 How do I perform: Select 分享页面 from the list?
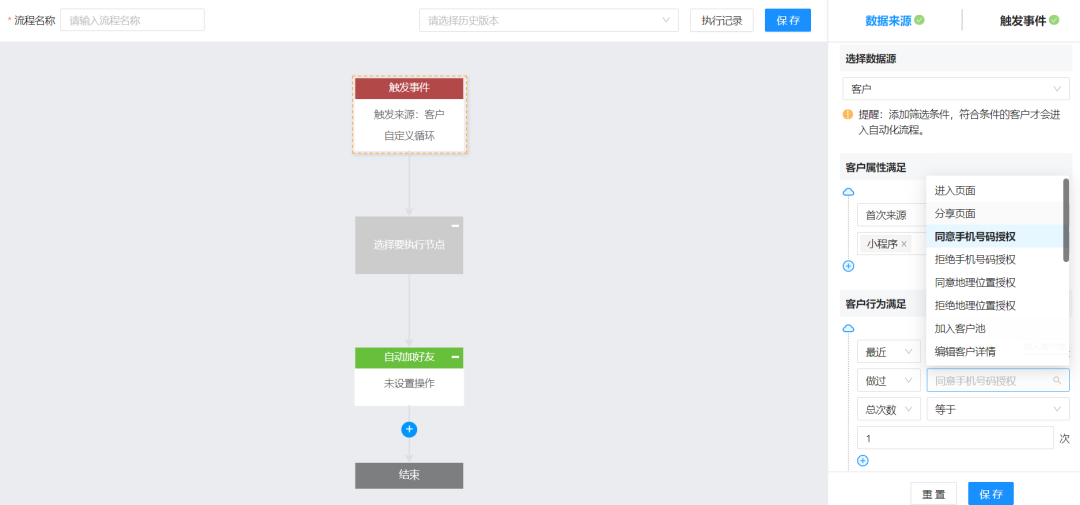point(995,214)
